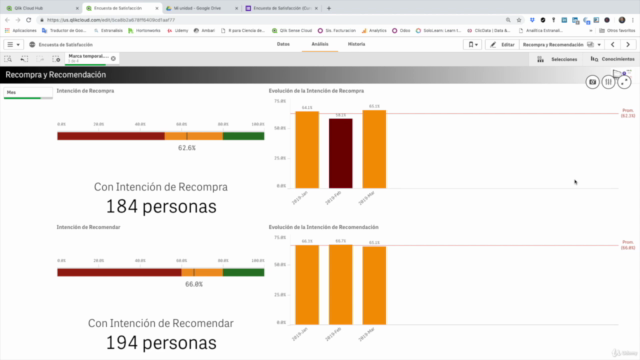Screen dimensions: 640x360
Task: Open the Selecciones tool
Action: (558, 59)
